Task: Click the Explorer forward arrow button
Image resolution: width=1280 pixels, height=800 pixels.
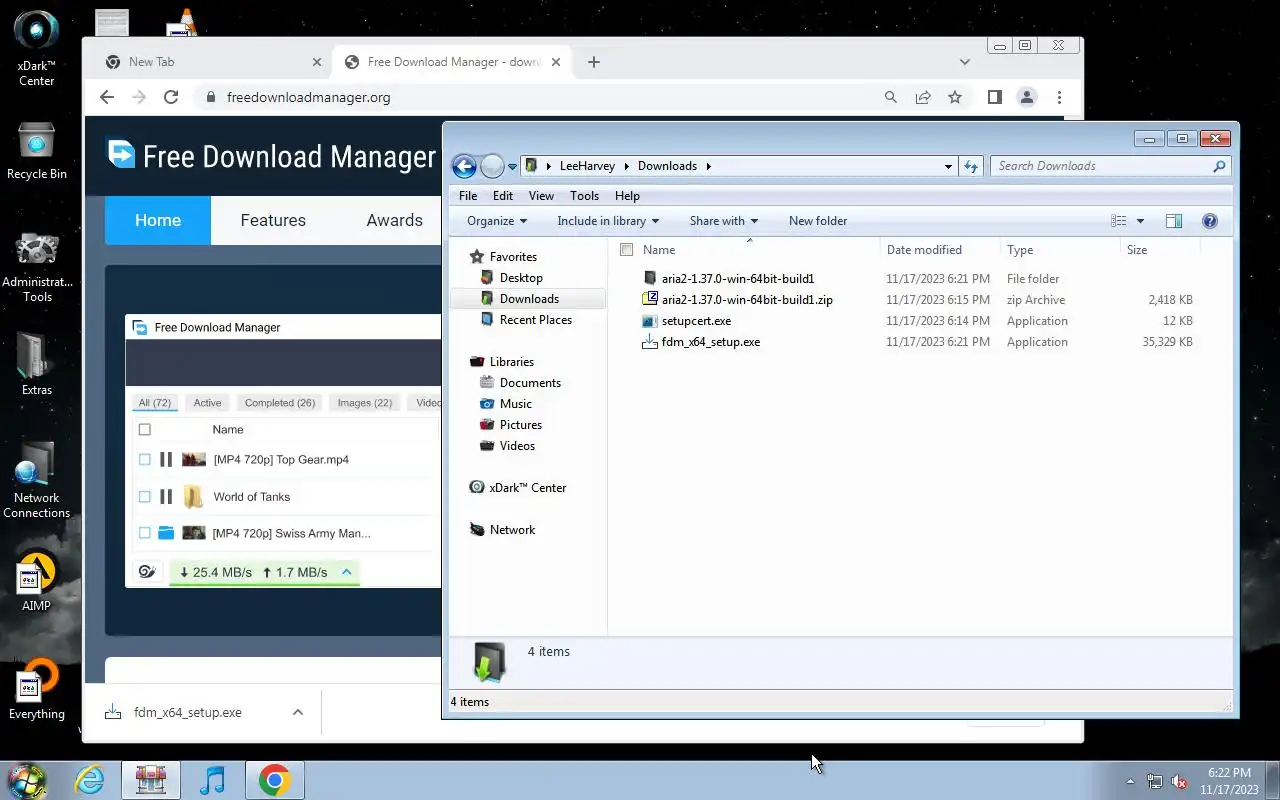Action: coord(492,166)
